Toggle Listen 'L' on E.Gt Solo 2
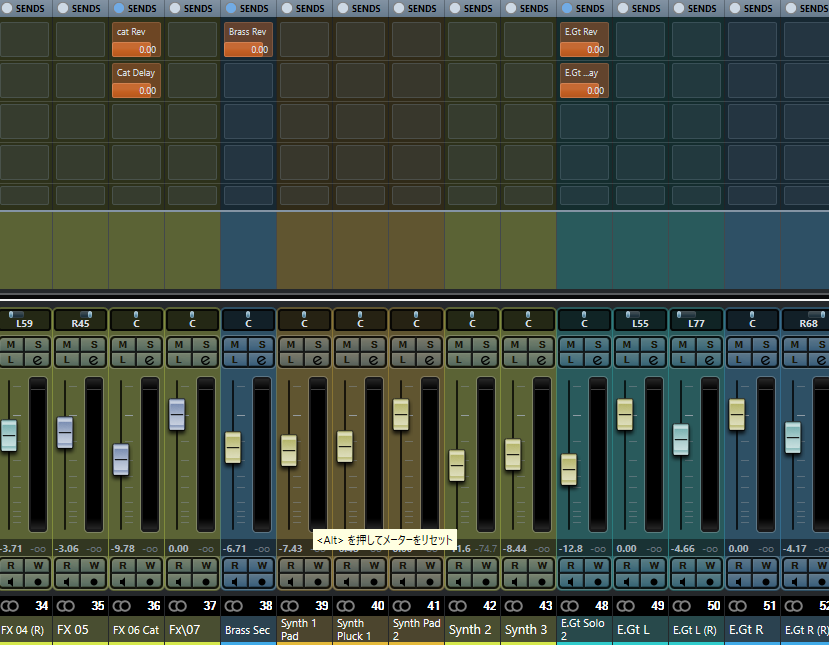829x645 pixels. [x=570, y=360]
